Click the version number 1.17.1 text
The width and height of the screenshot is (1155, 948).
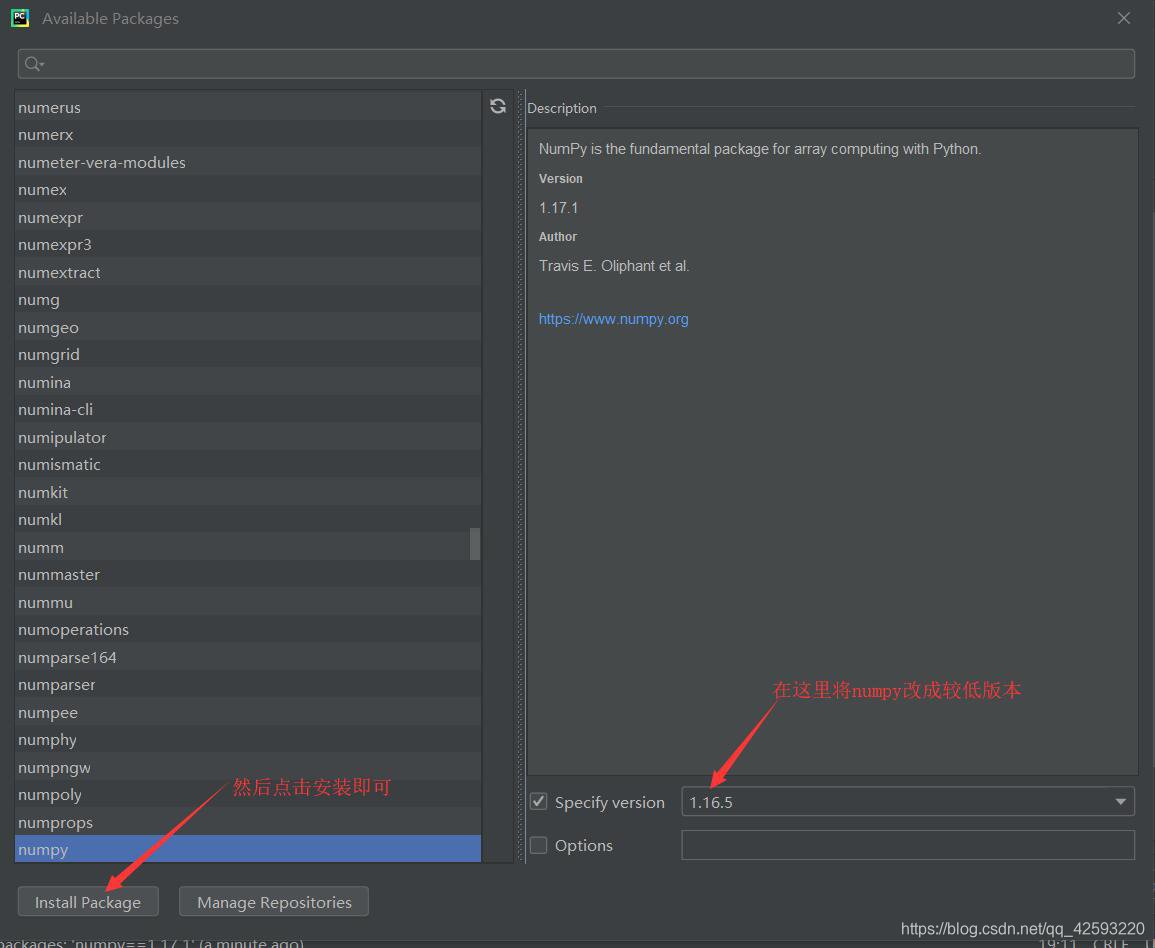click(x=558, y=208)
